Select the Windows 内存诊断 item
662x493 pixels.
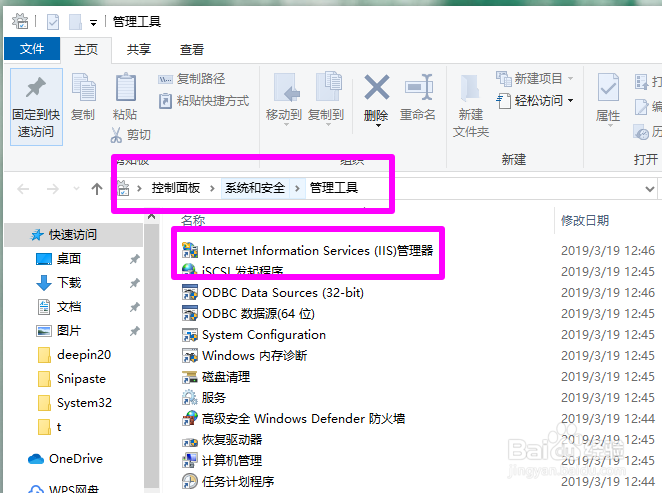pos(254,356)
